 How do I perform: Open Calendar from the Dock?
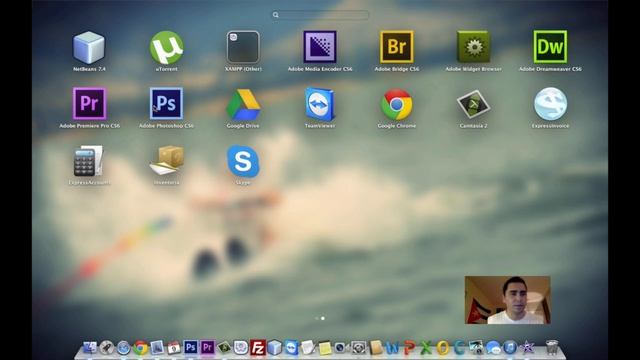tap(173, 348)
